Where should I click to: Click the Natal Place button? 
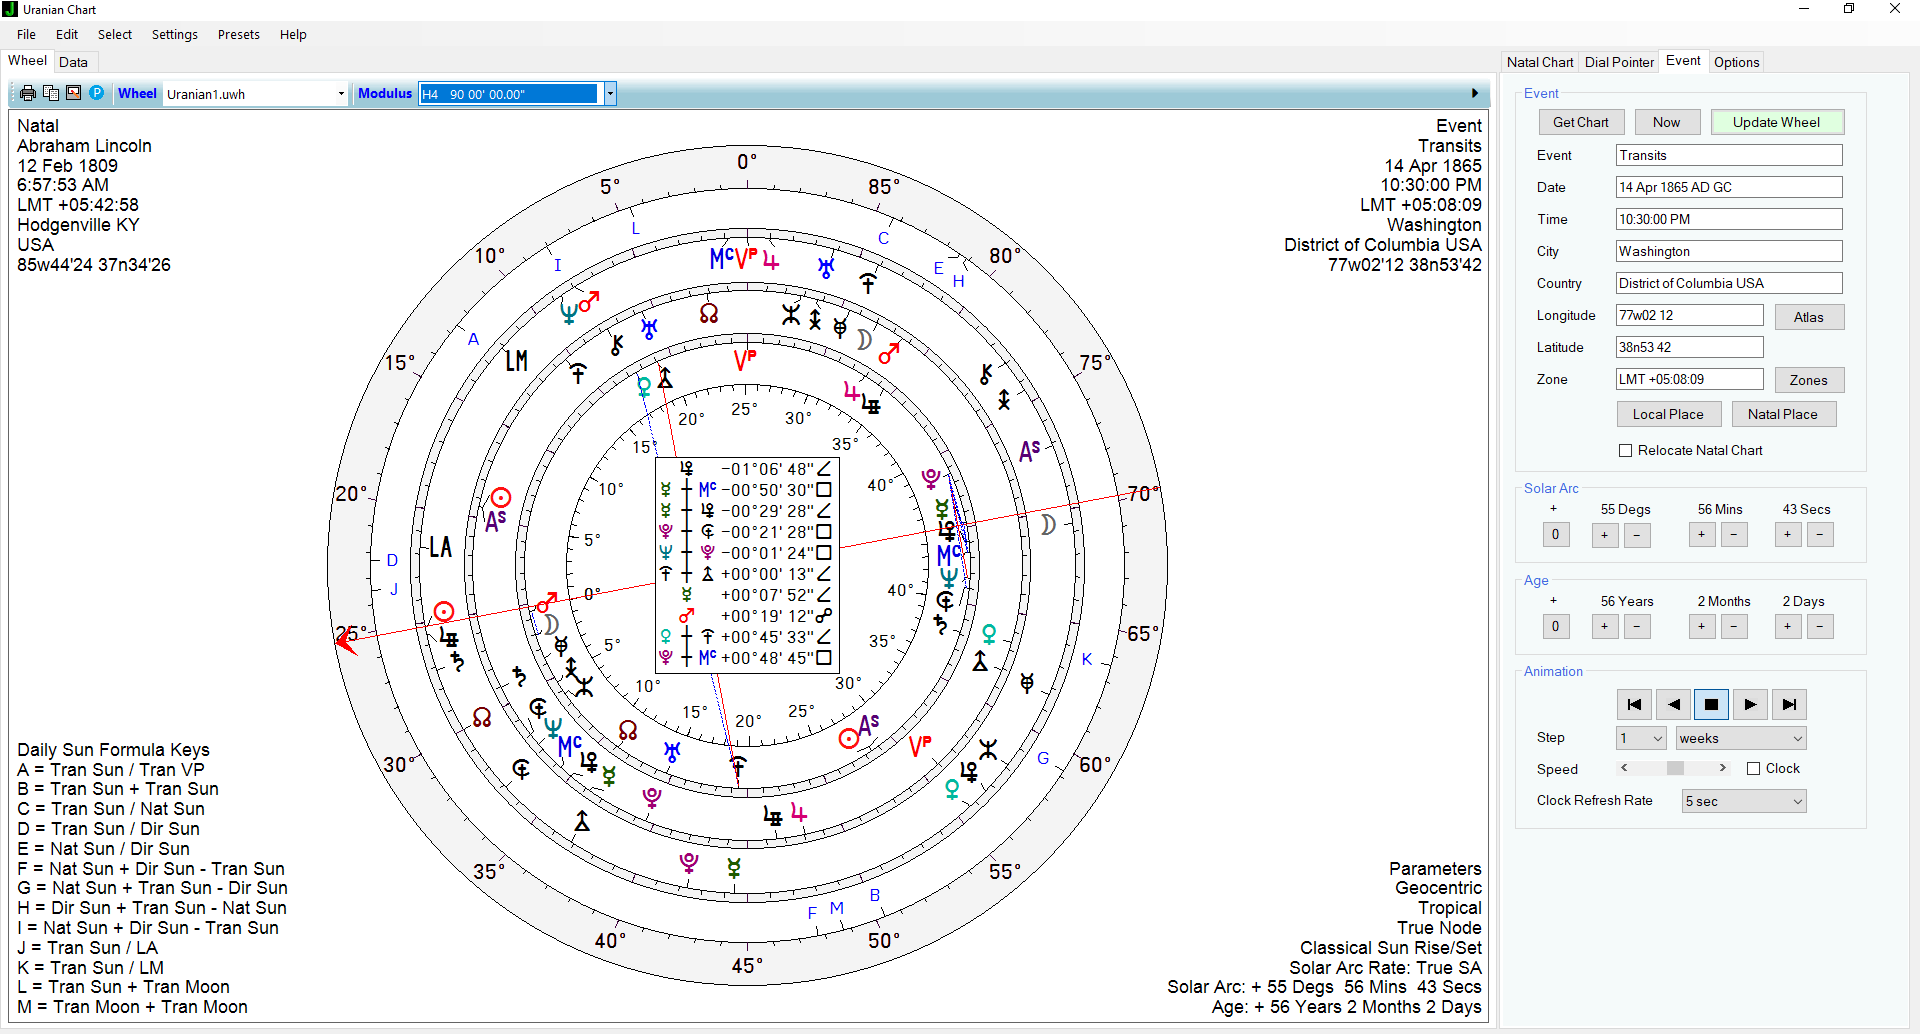1783,414
